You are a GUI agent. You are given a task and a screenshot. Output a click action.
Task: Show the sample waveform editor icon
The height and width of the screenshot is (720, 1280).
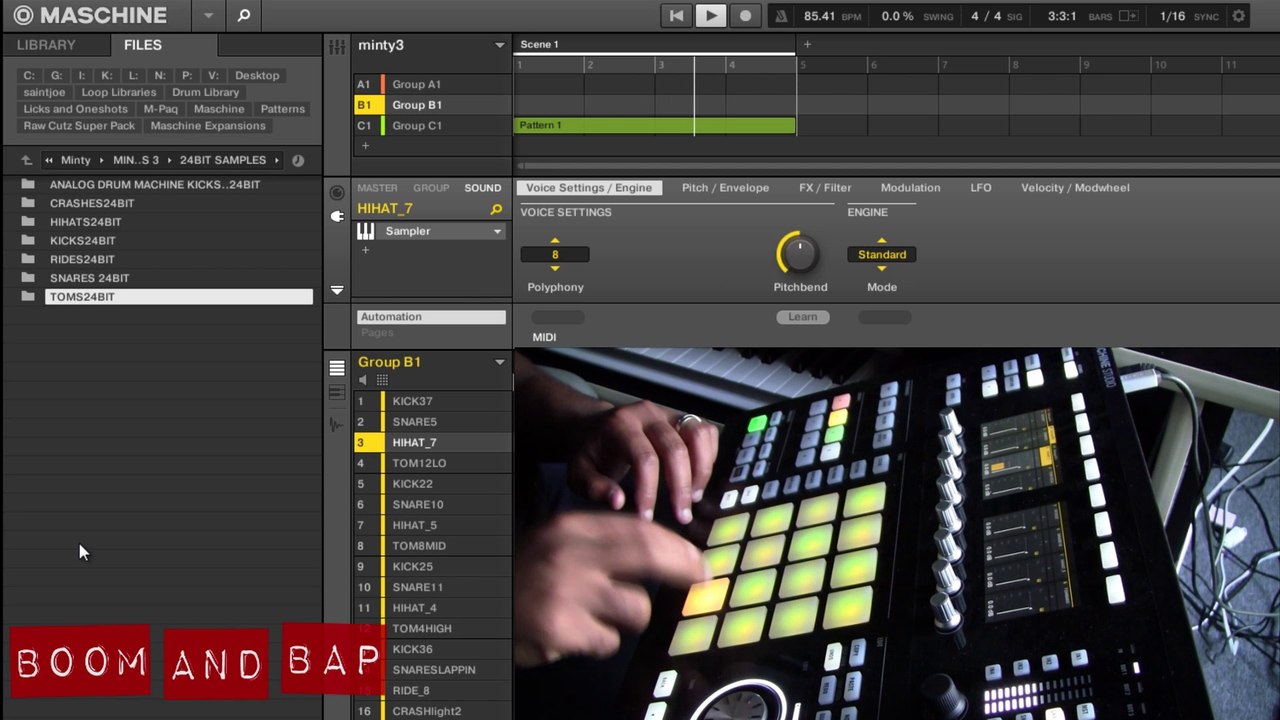click(x=337, y=425)
